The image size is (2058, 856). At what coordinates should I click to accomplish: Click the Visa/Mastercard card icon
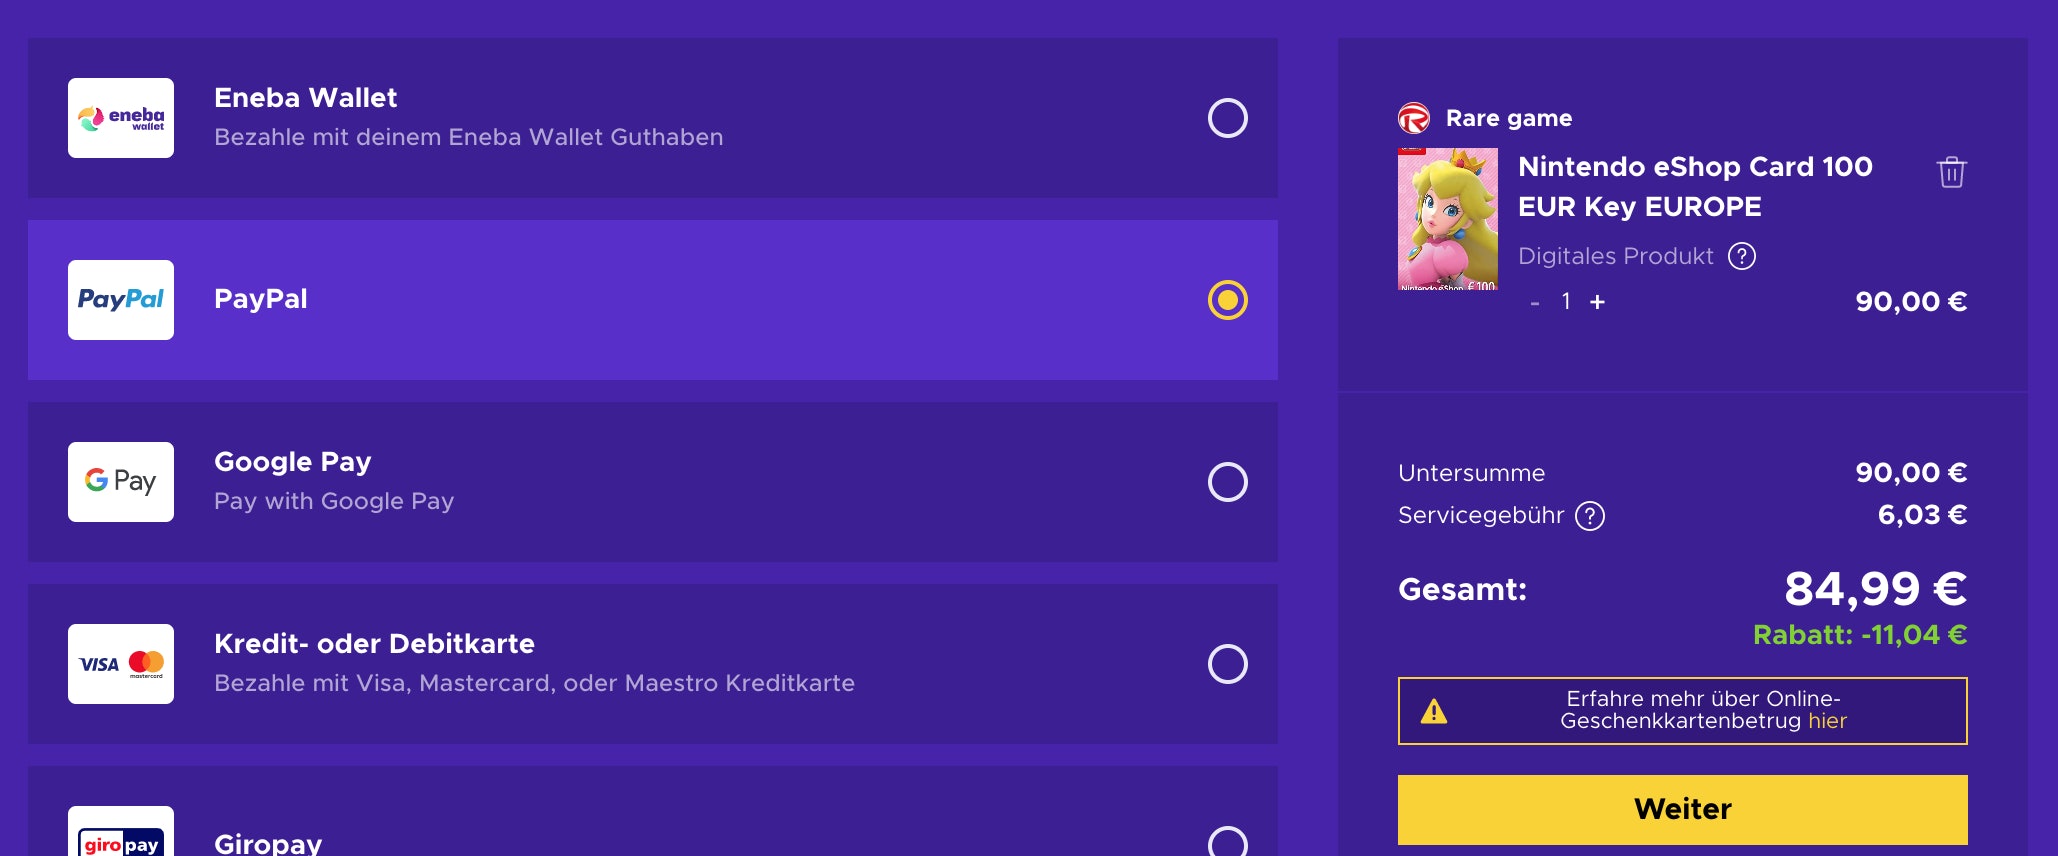120,663
